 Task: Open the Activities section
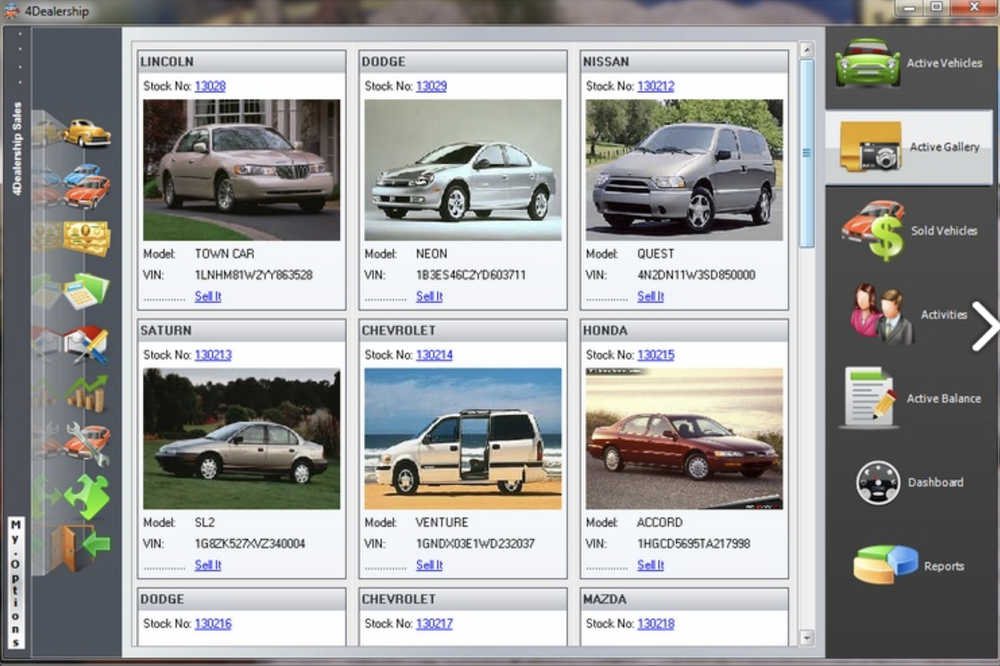(x=910, y=314)
